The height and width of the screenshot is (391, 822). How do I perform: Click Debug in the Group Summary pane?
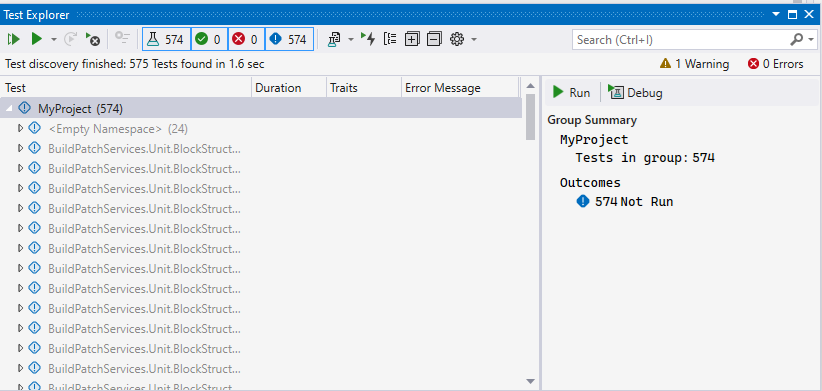click(635, 93)
